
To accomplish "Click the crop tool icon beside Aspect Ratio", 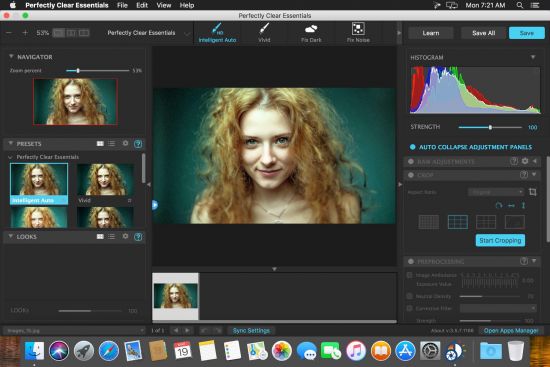I will 532,192.
